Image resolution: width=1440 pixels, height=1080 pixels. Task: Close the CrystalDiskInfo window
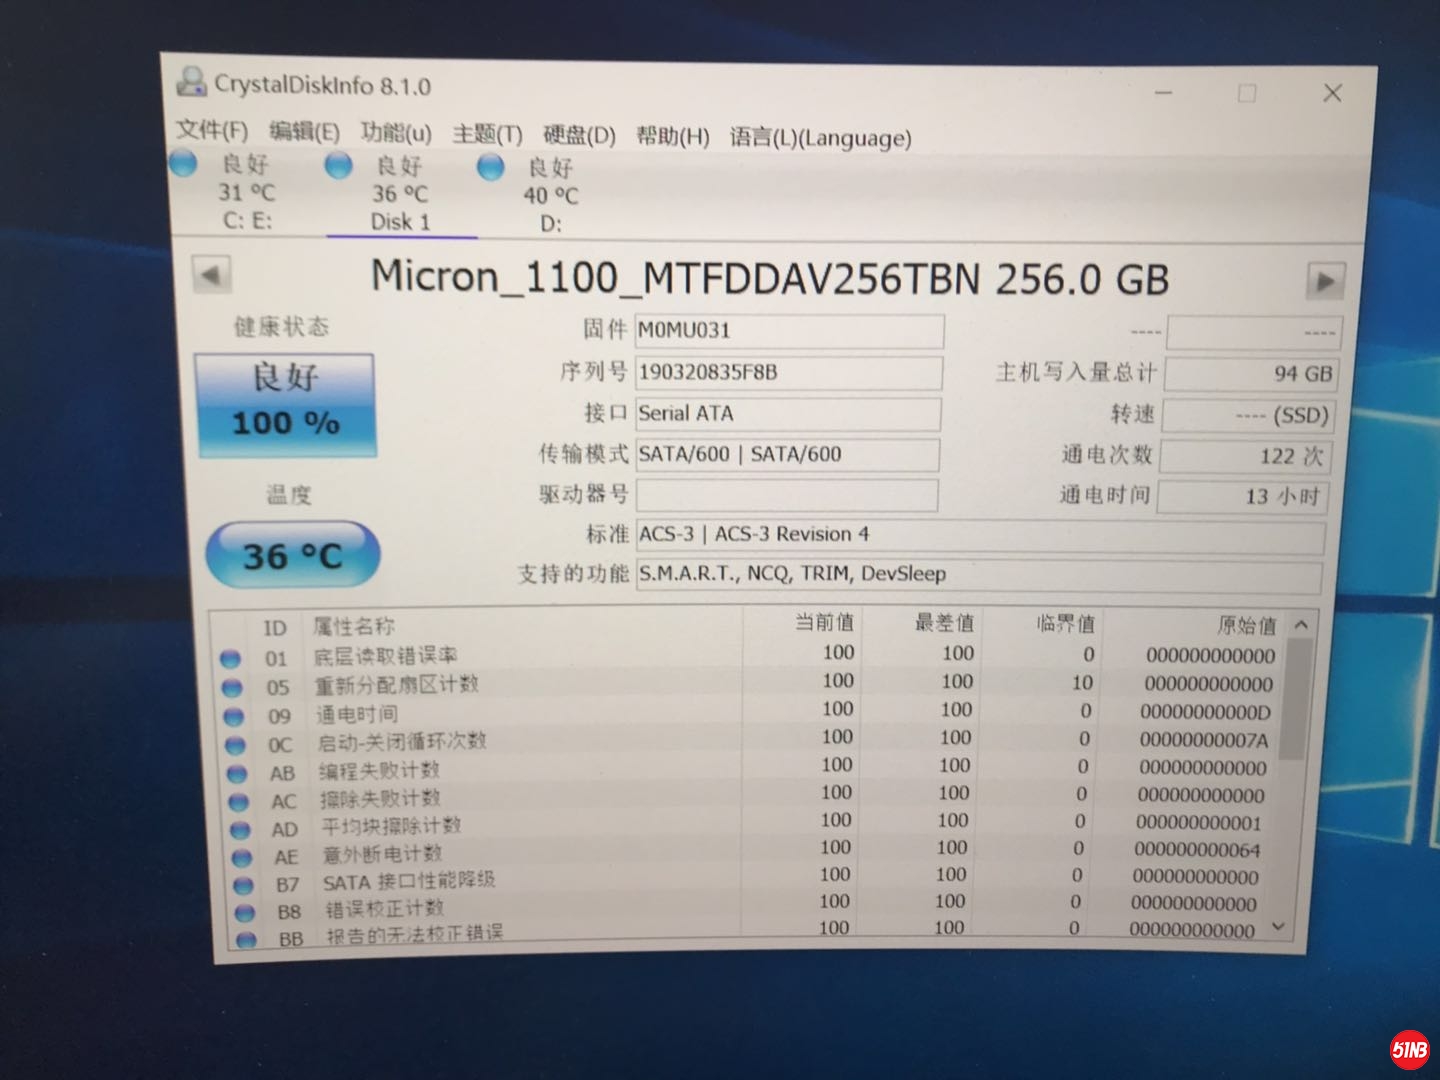pyautogui.click(x=1332, y=93)
